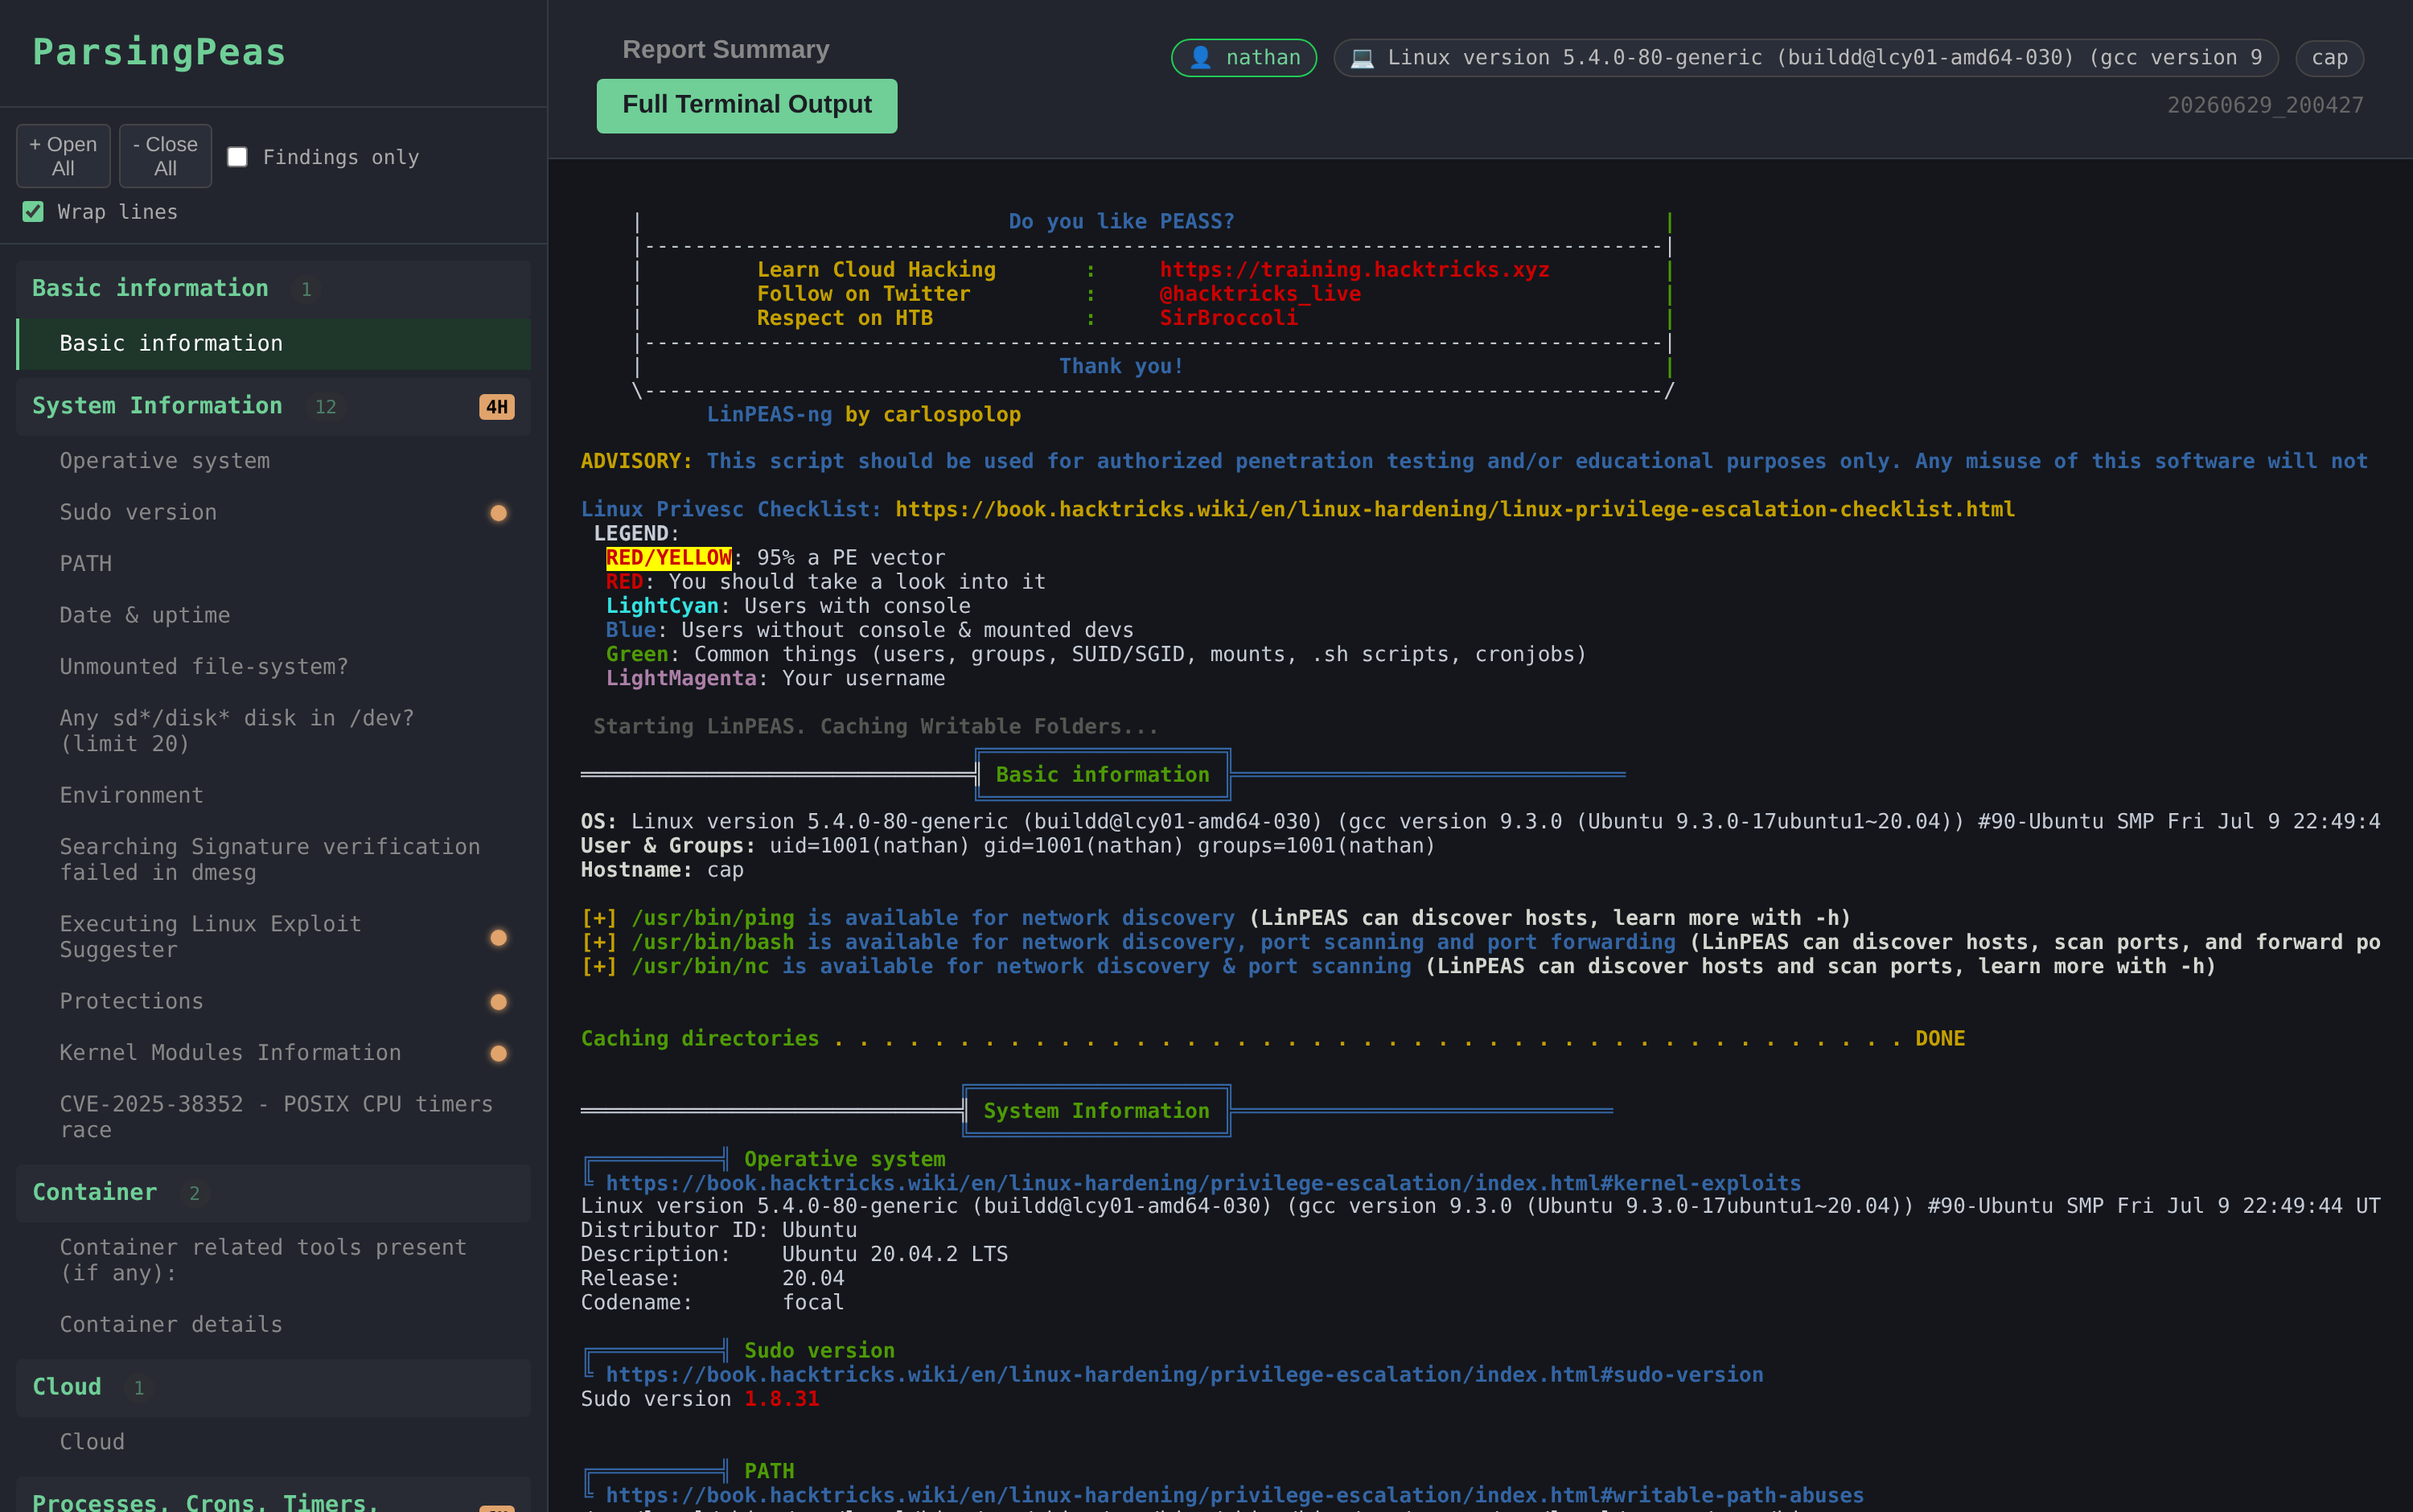Click the System Information terminal section banner
Screen dimensions: 2413x1512
[1096, 1111]
